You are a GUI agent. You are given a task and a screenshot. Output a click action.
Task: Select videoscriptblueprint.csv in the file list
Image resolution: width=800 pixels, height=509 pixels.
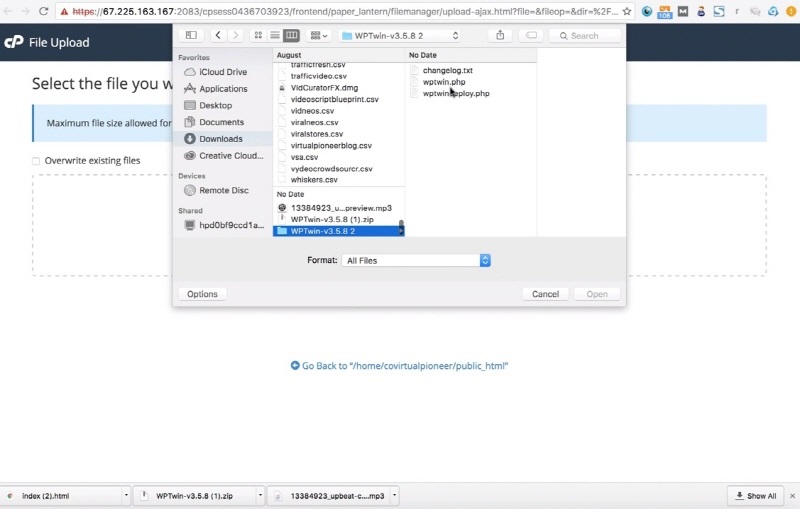[x=334, y=99]
